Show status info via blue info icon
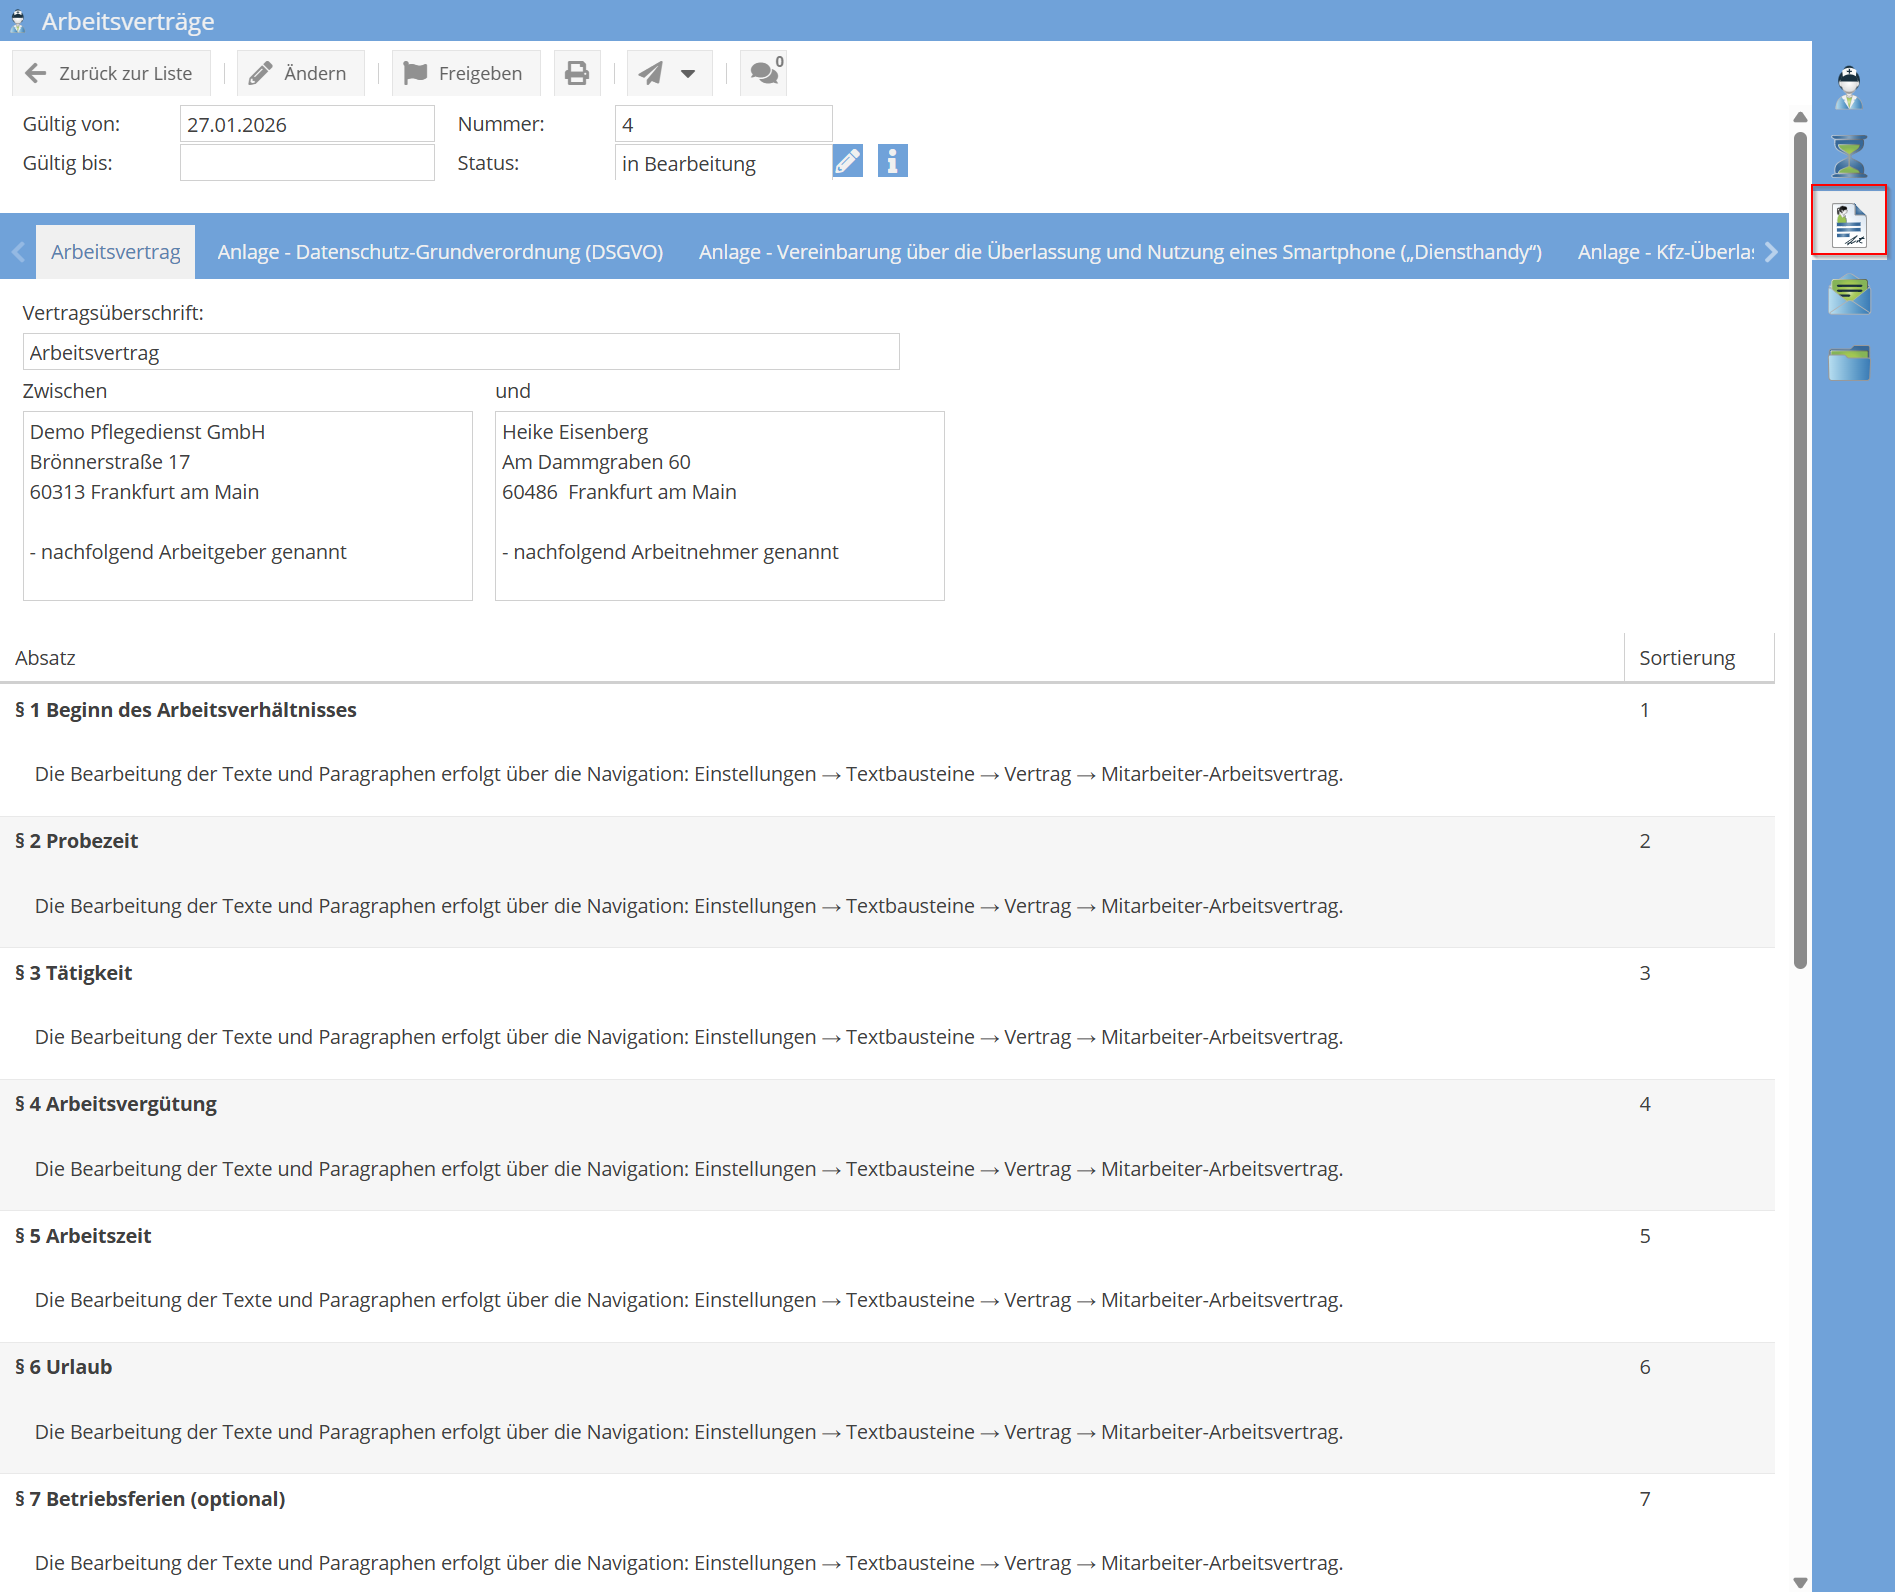Screen dimensions: 1895x1592 892,161
